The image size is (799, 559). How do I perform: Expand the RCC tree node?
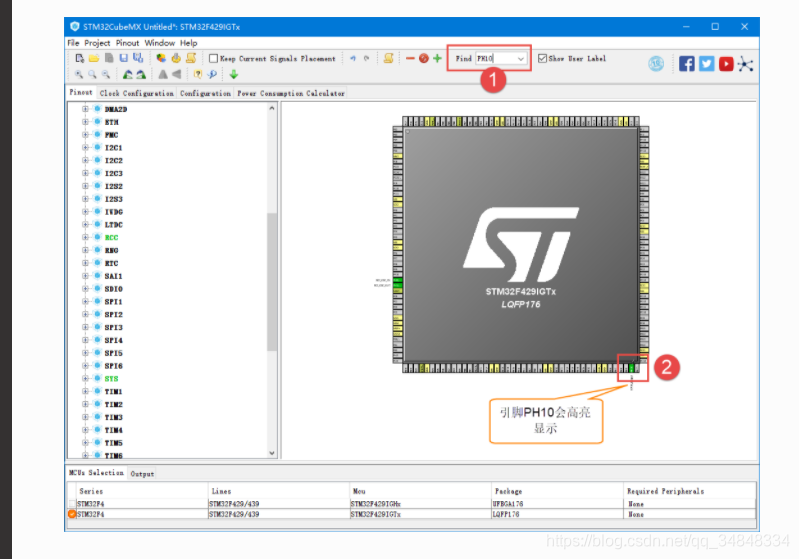[x=85, y=237]
